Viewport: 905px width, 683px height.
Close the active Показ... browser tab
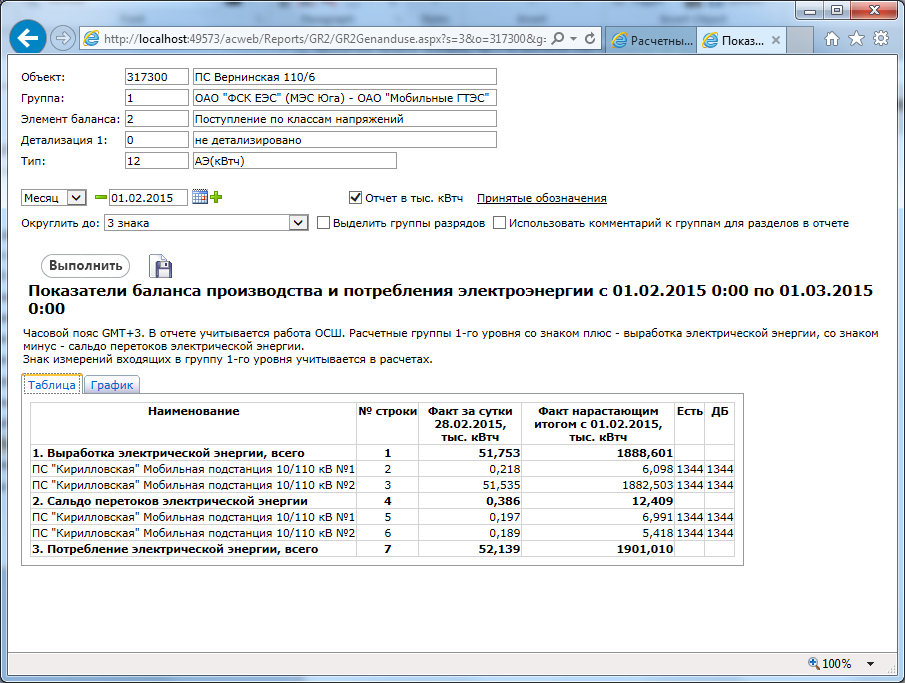776,40
